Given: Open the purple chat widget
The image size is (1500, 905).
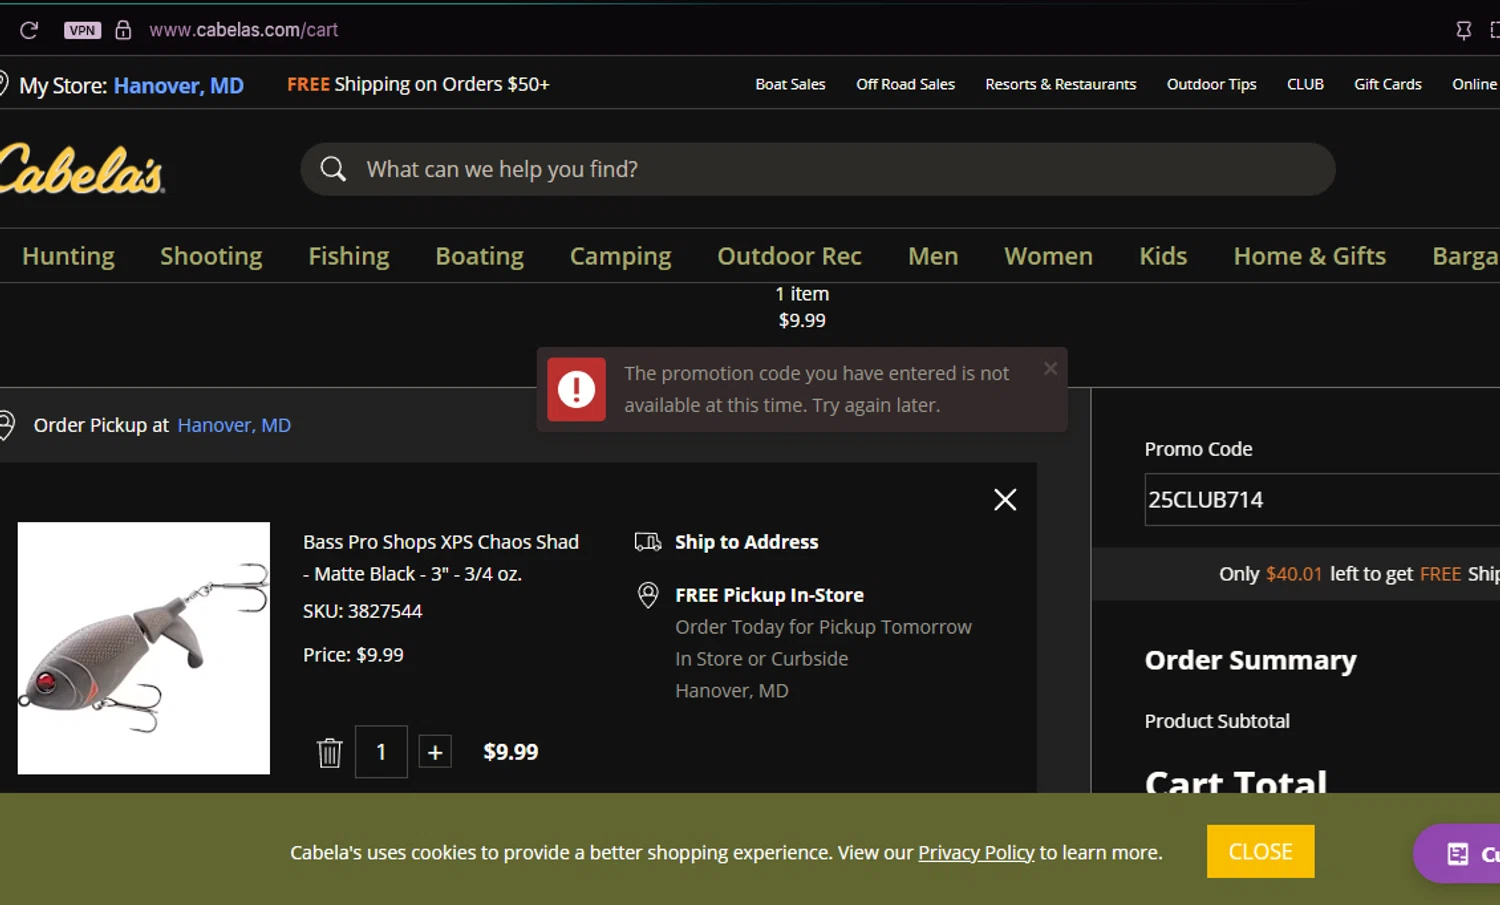Looking at the screenshot, I should 1457,854.
